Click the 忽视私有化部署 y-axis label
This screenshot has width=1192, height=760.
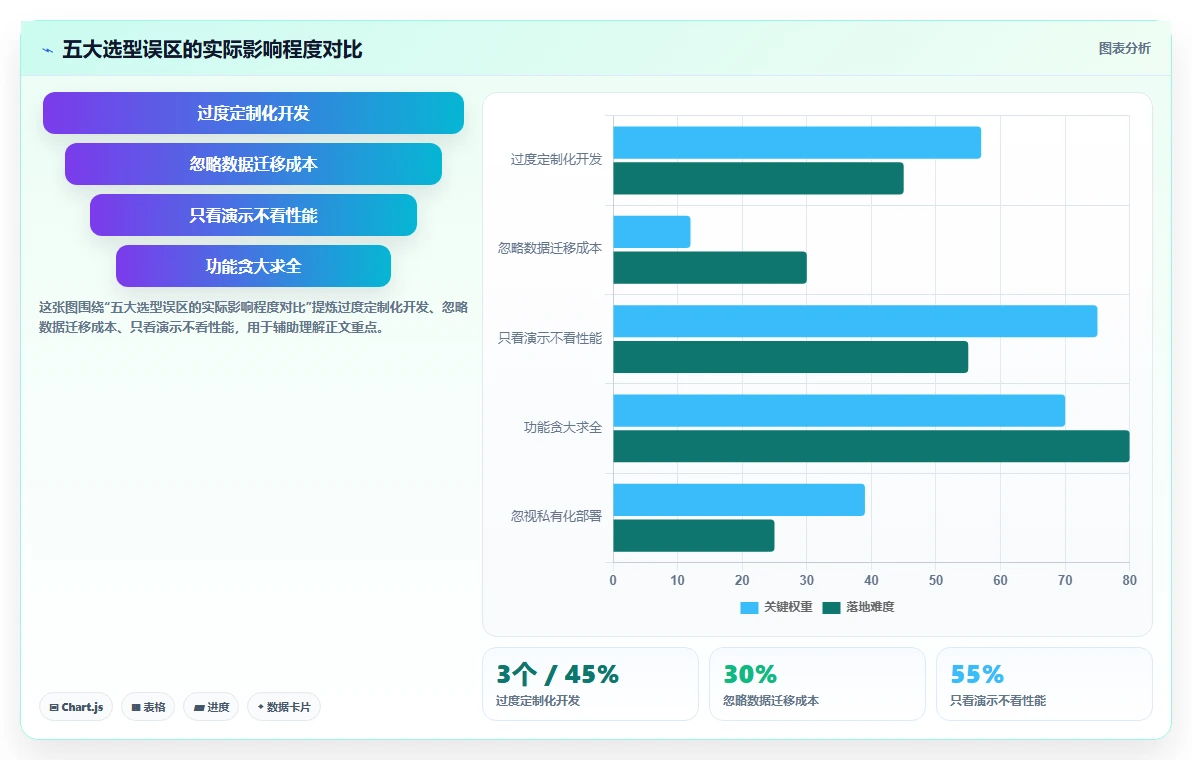pyautogui.click(x=556, y=517)
